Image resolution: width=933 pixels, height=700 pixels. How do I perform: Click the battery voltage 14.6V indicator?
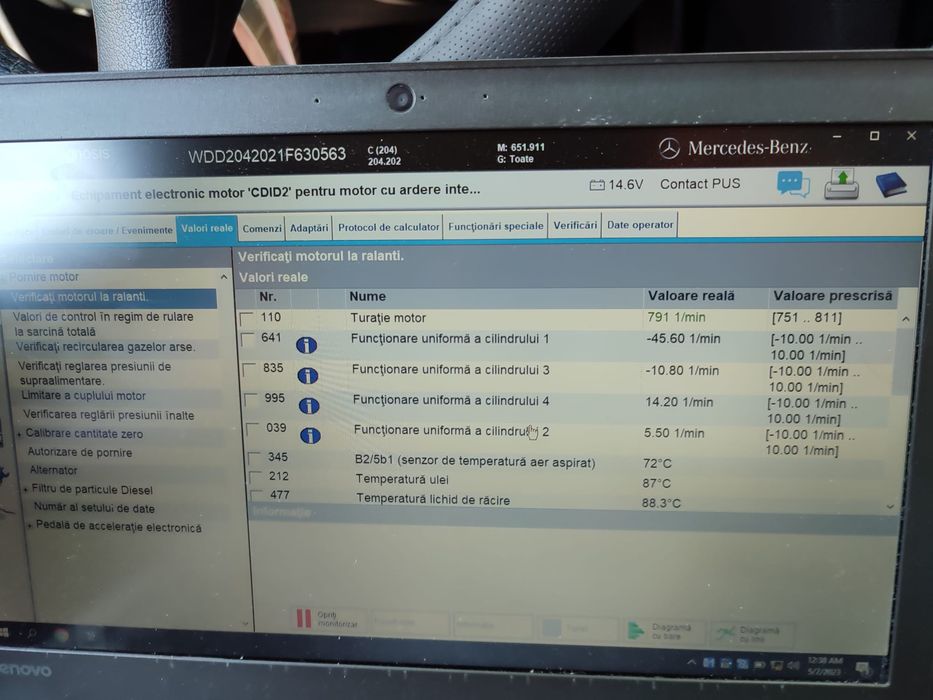pos(616,185)
